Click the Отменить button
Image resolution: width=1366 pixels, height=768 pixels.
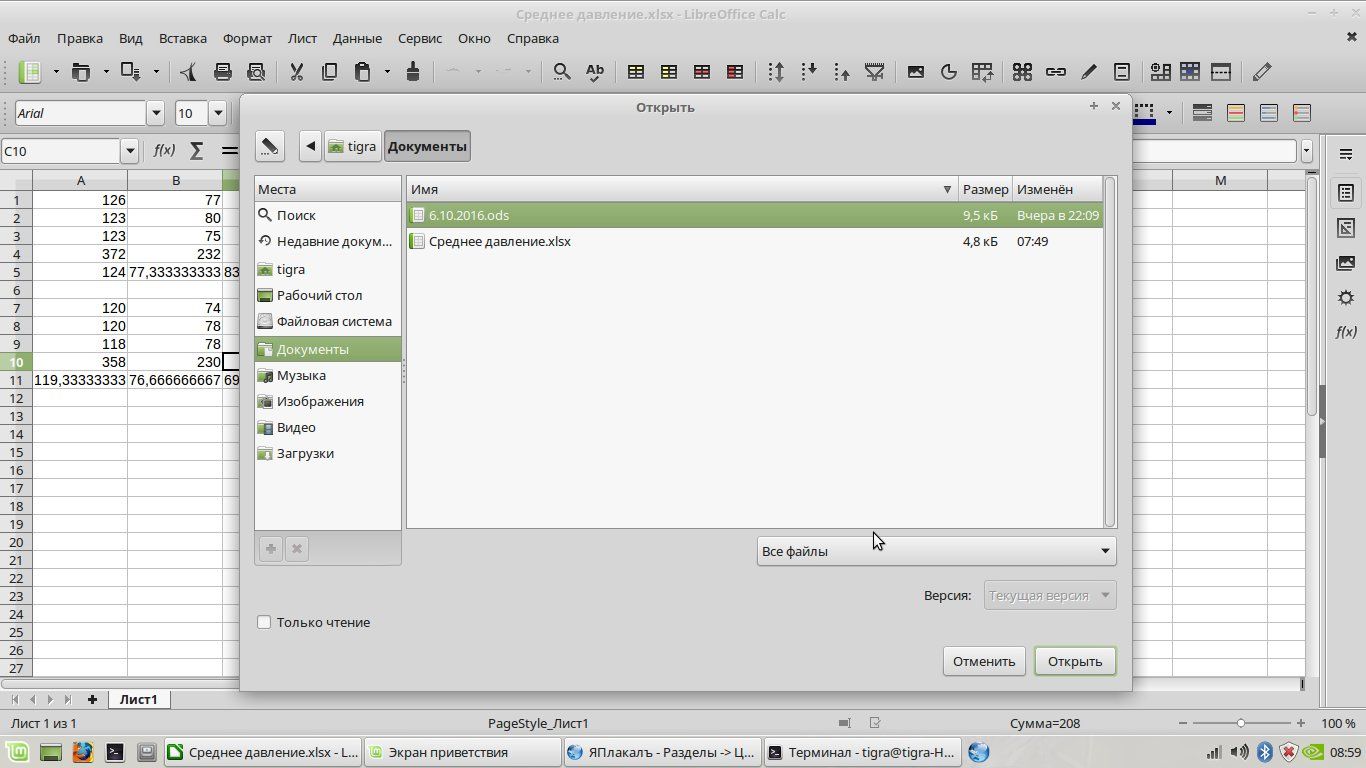click(984, 661)
